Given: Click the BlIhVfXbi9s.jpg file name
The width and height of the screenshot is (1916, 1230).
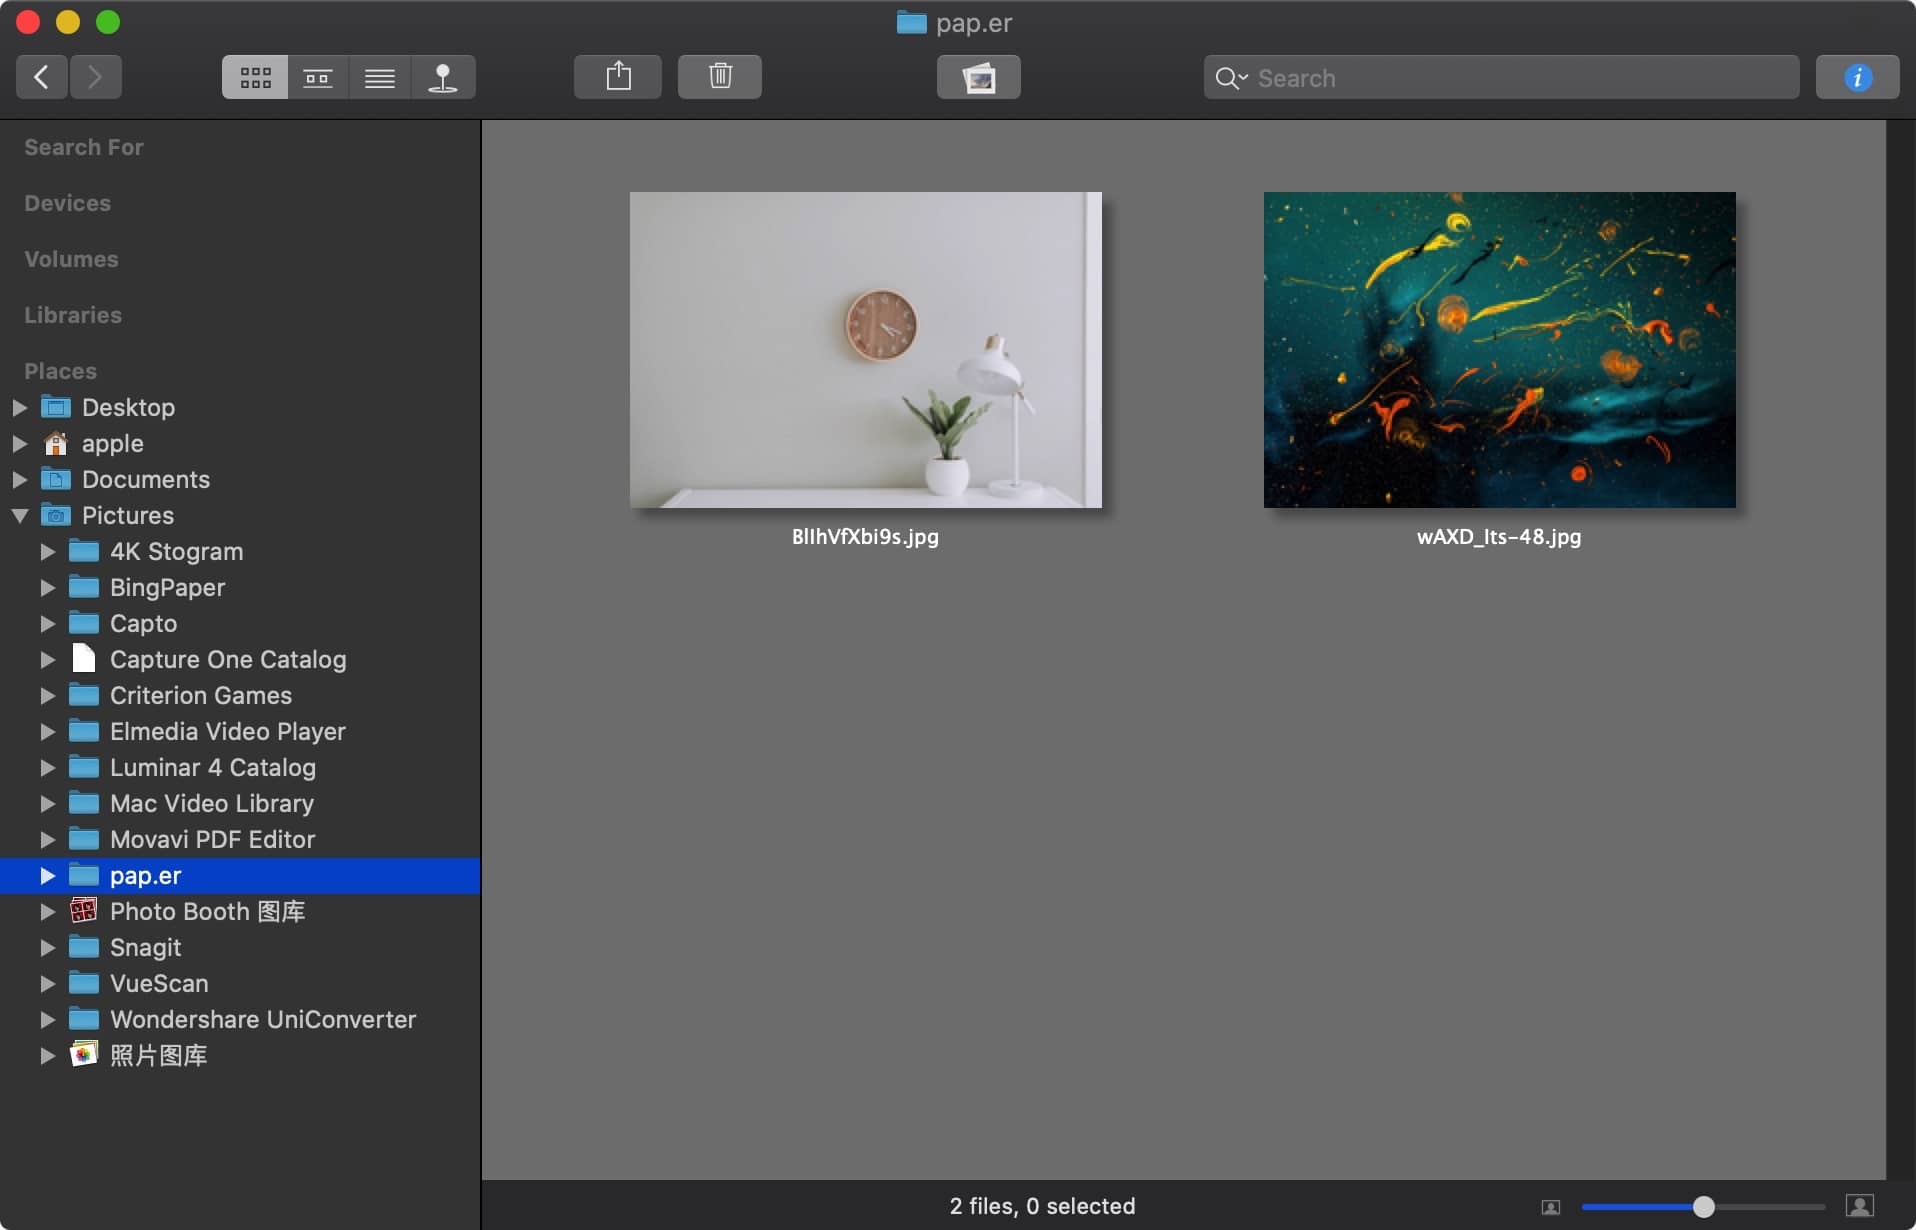Looking at the screenshot, I should [865, 537].
